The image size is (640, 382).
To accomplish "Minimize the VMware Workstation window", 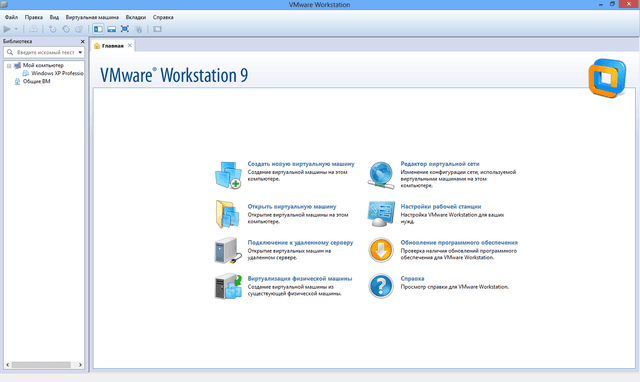I will [601, 4].
